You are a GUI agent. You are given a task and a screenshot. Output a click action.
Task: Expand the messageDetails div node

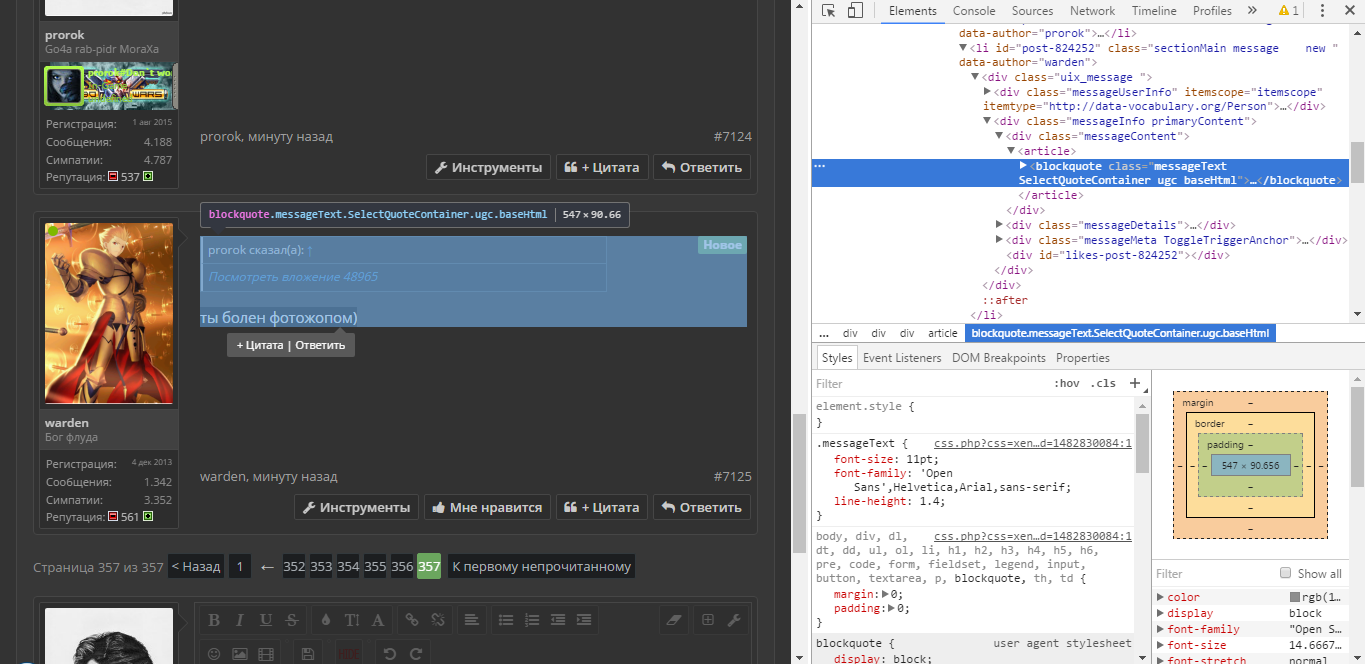coord(1000,225)
